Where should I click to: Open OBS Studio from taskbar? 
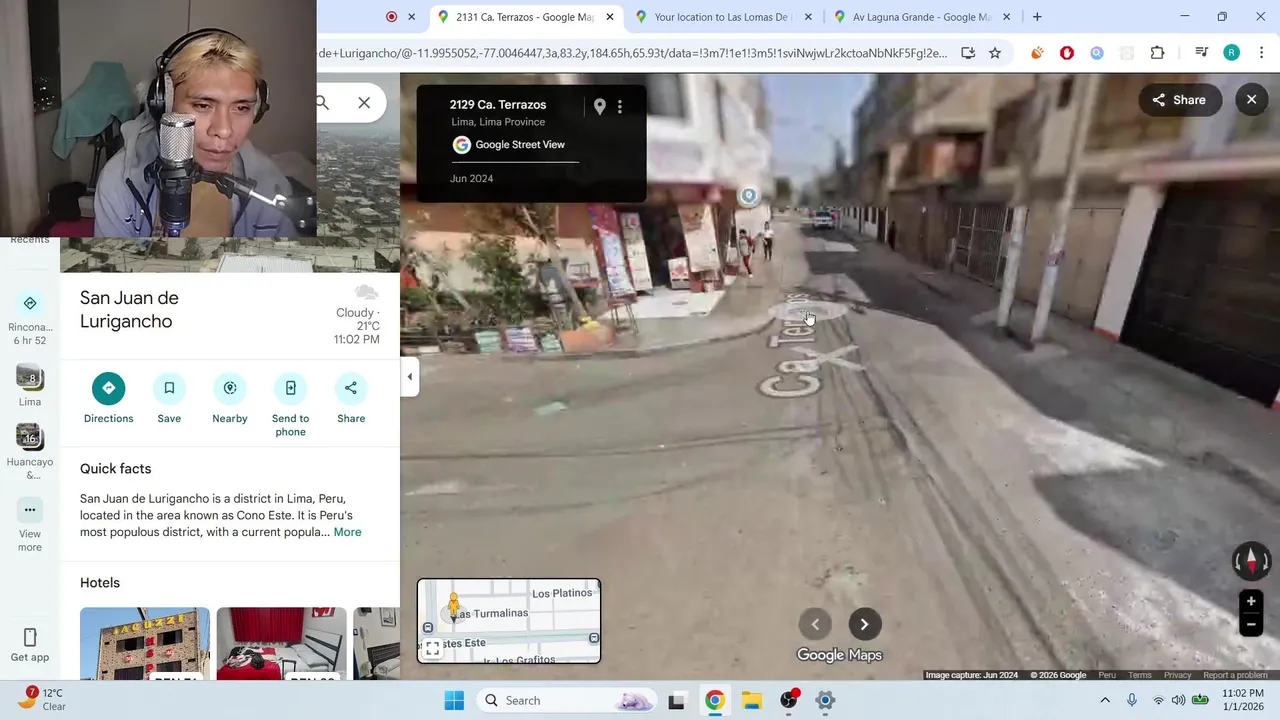(x=788, y=700)
